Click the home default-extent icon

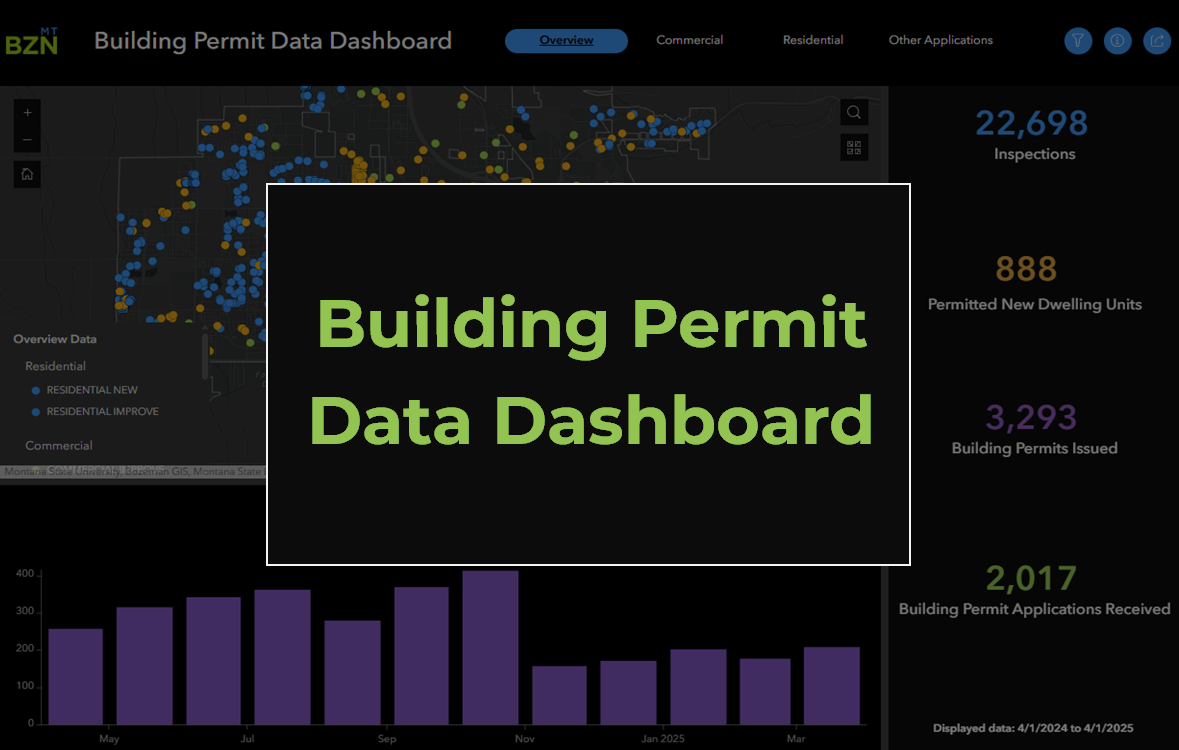(26, 173)
